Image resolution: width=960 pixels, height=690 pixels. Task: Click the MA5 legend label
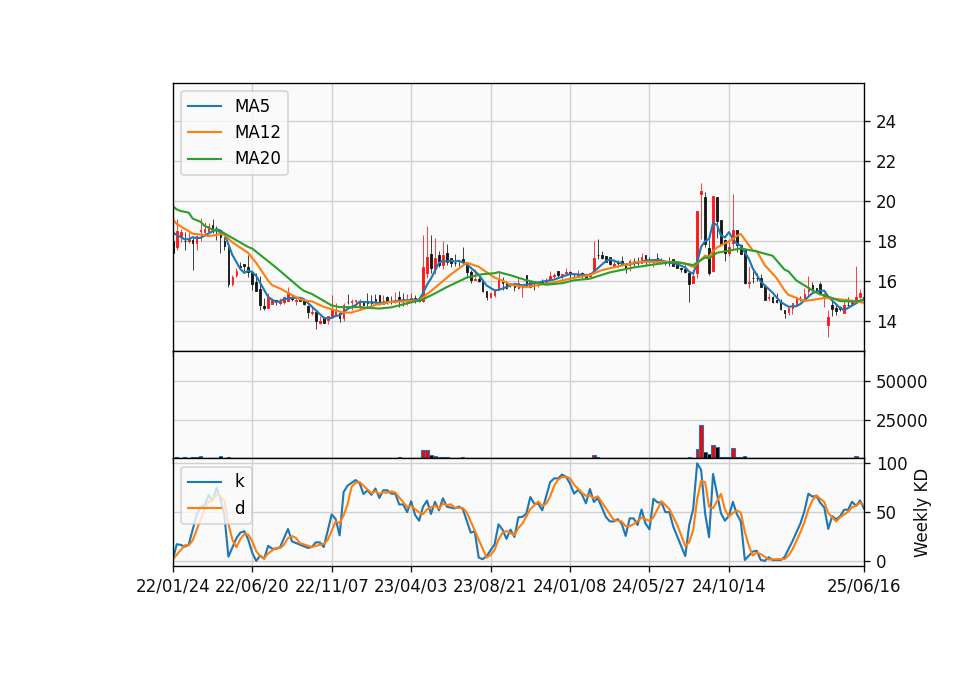tap(252, 106)
